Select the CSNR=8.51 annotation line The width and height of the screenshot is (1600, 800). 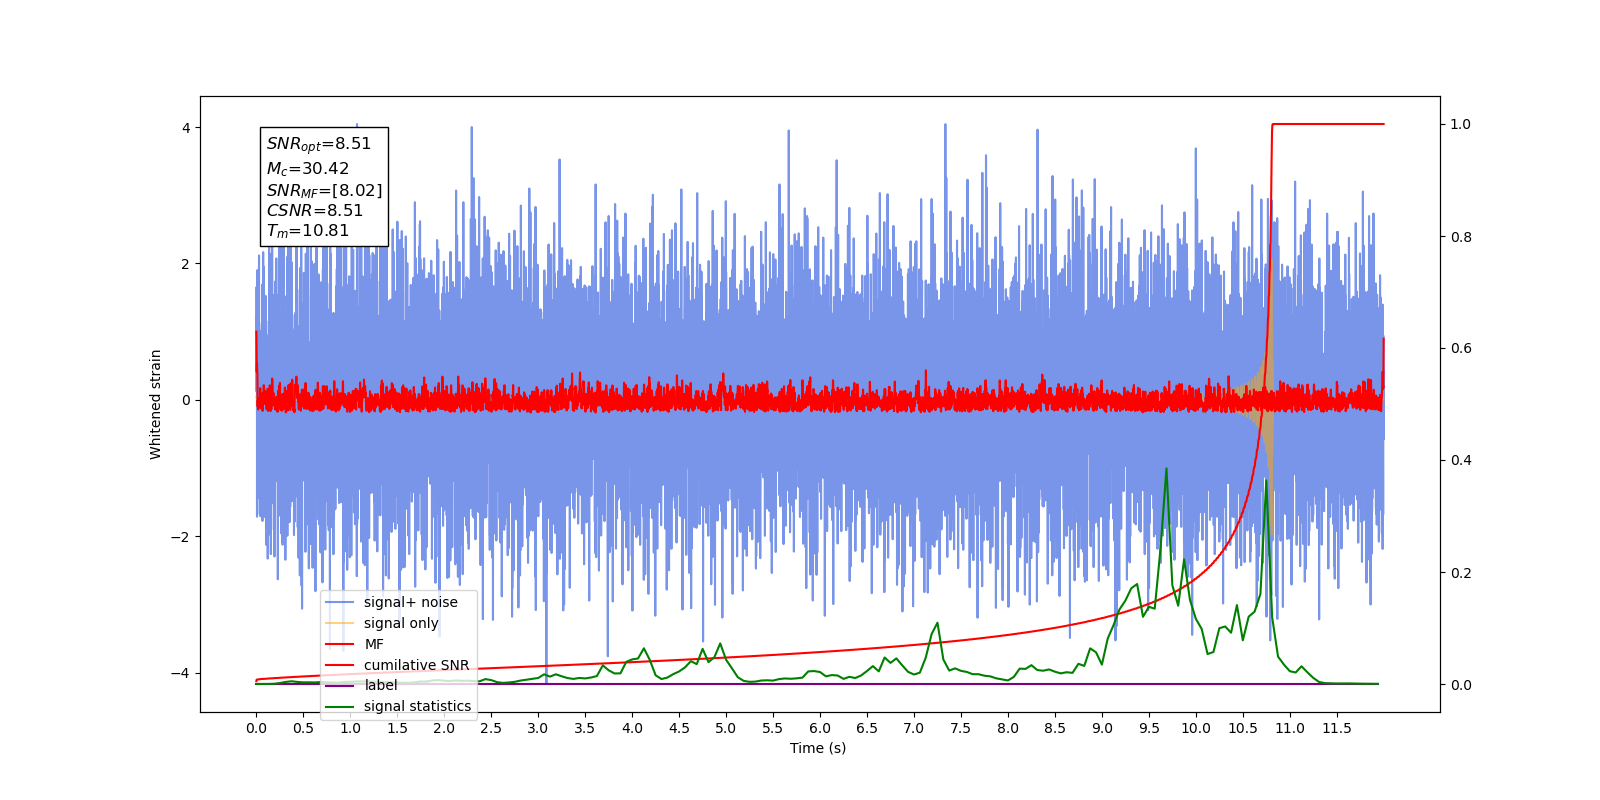click(315, 210)
